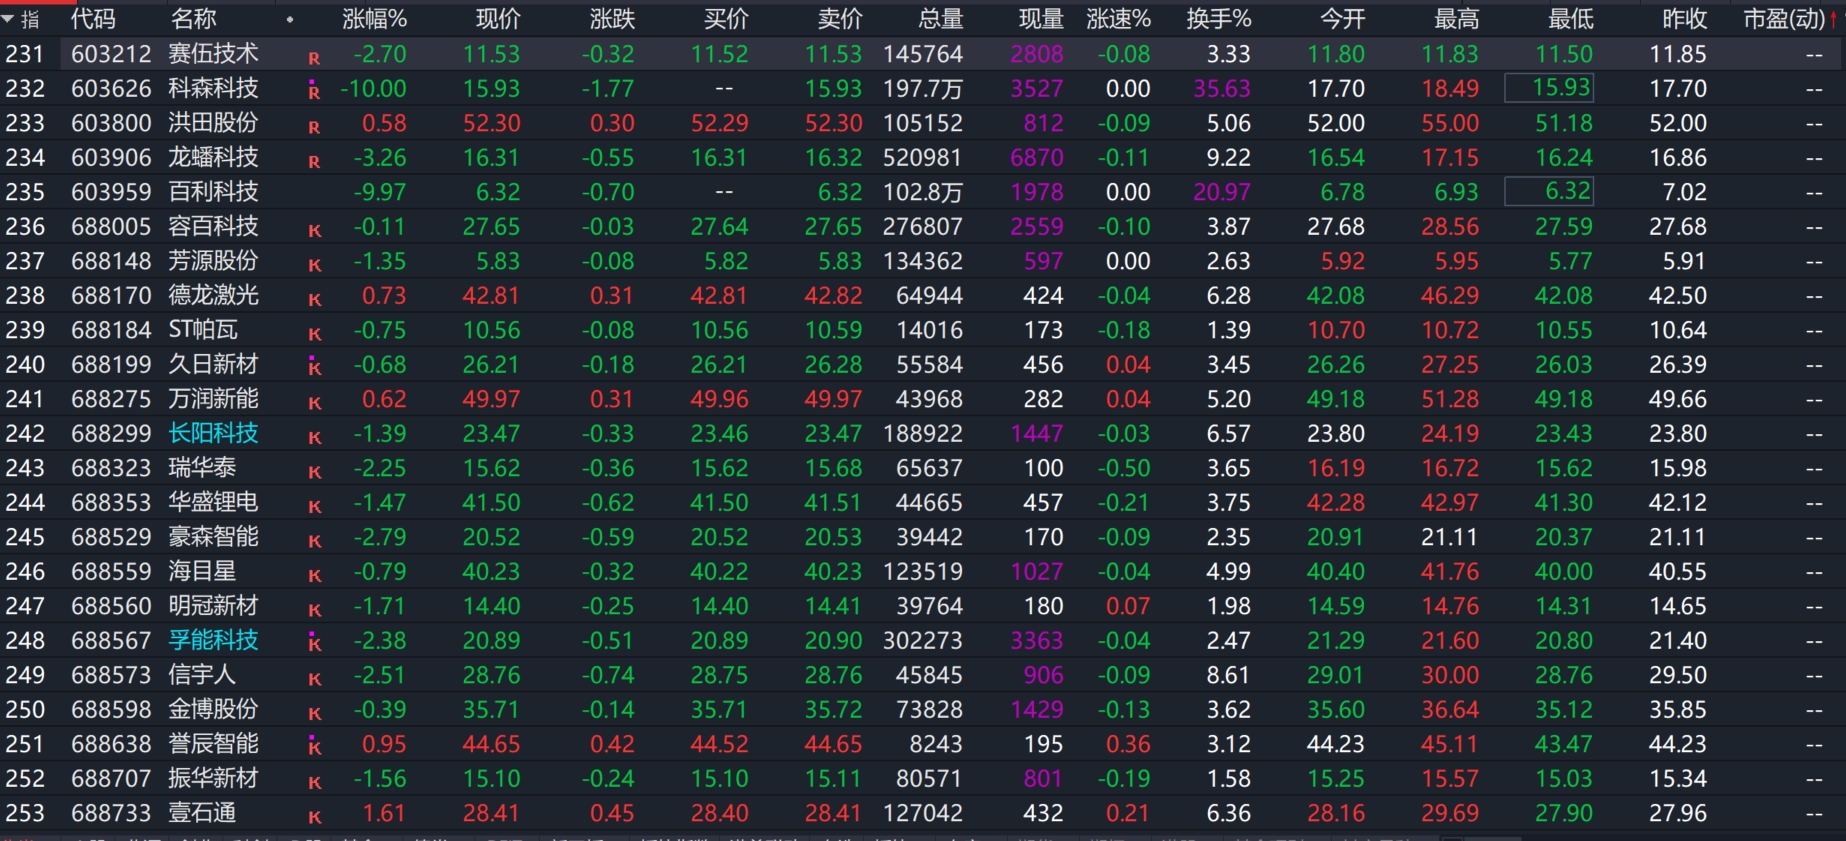
Task: Click the K marker icon for 华盛锂电
Action: click(x=314, y=506)
